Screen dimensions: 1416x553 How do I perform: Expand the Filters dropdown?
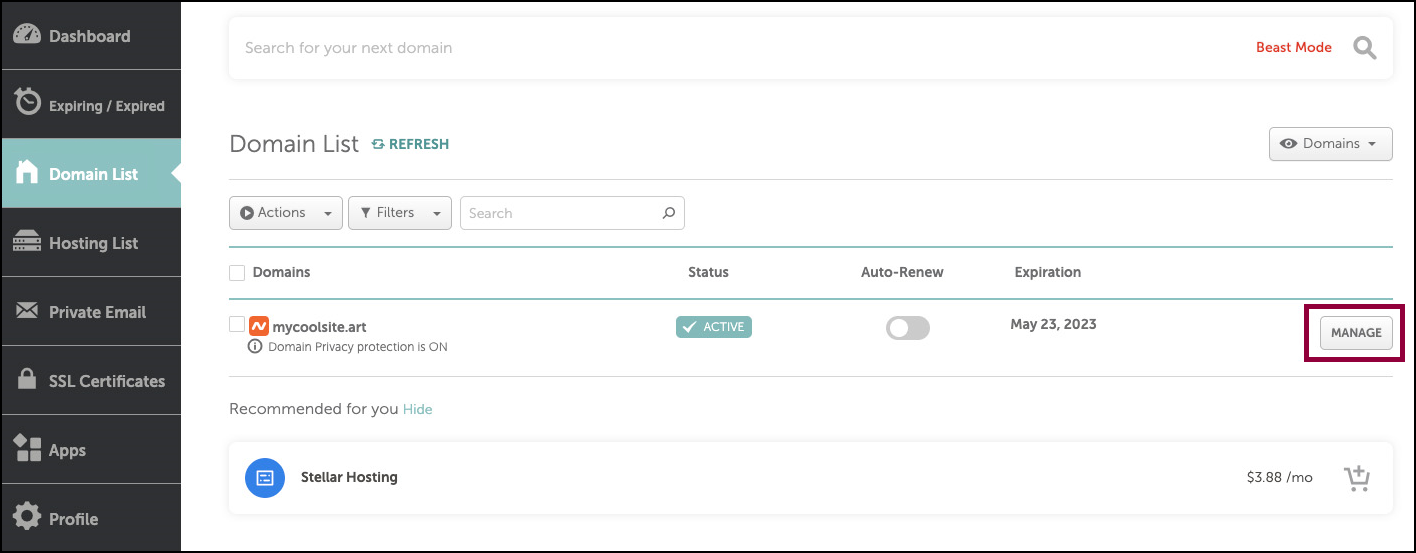[x=400, y=213]
